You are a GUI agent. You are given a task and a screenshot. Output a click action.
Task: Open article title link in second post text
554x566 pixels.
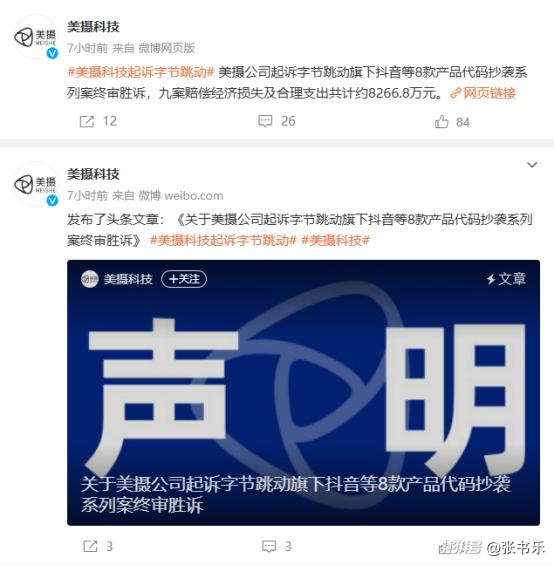tap(300, 230)
